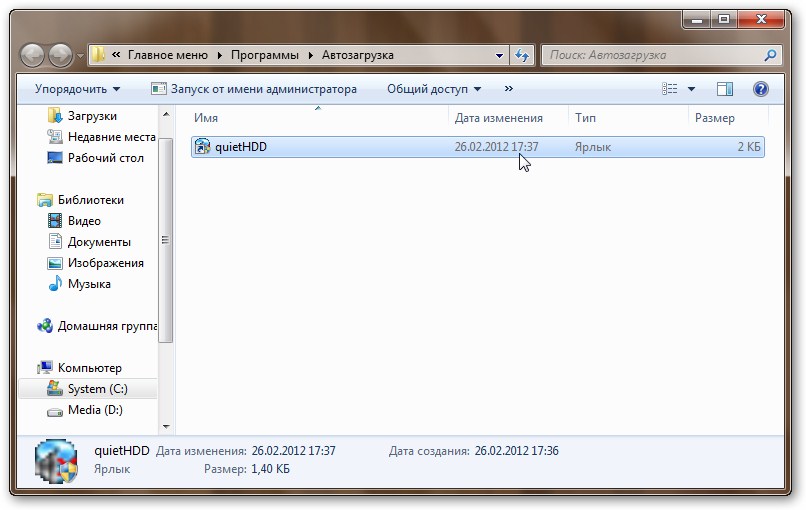
Task: Open Media (D:) drive in sidebar
Action: (95, 410)
